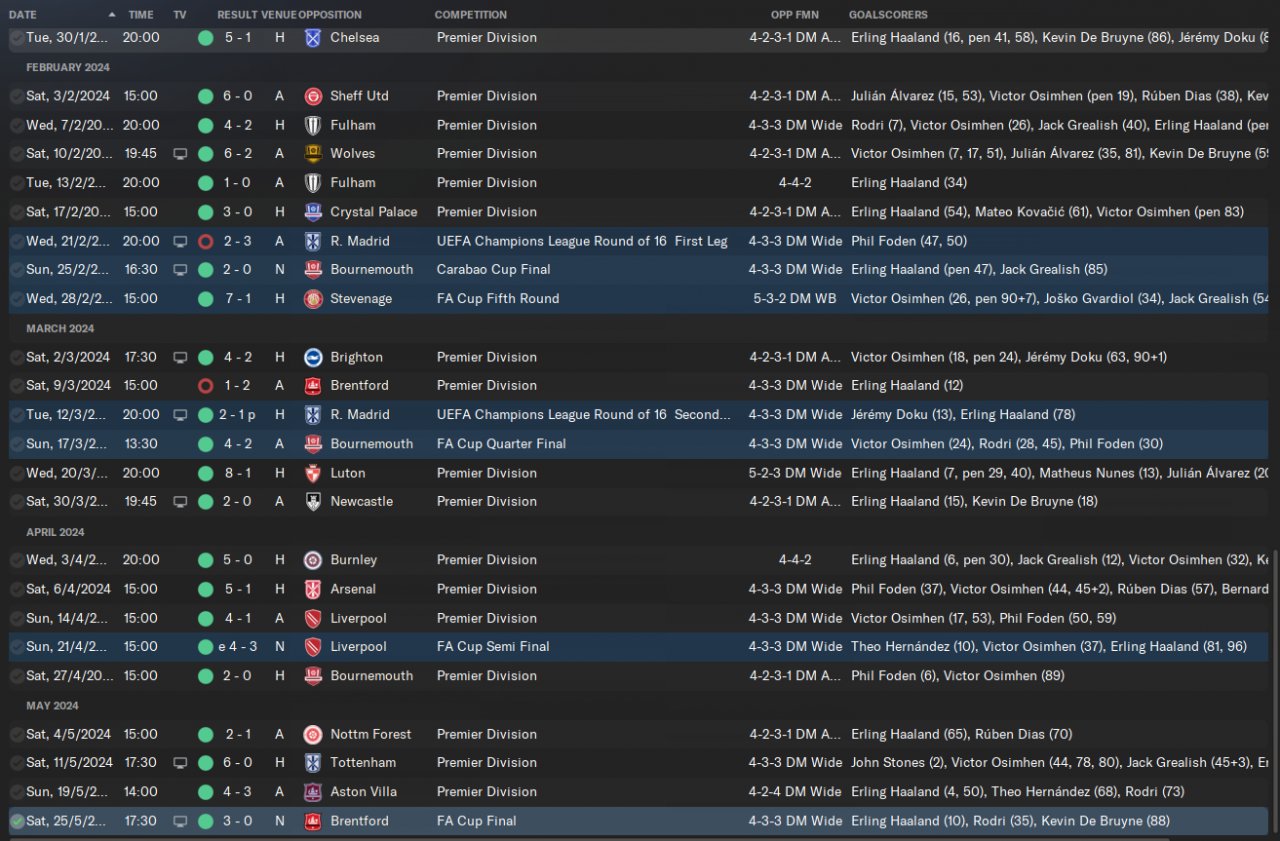Open the 7 - 1 result against Stevenage
This screenshot has width=1280, height=841.
tap(238, 299)
